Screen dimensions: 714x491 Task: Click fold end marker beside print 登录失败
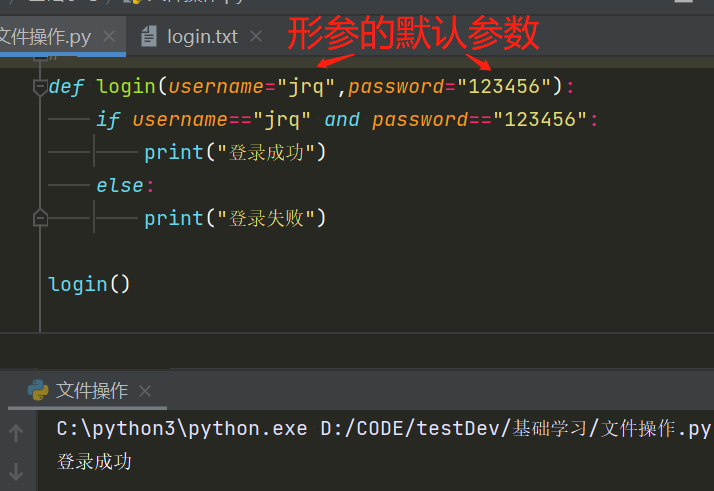[x=40, y=218]
